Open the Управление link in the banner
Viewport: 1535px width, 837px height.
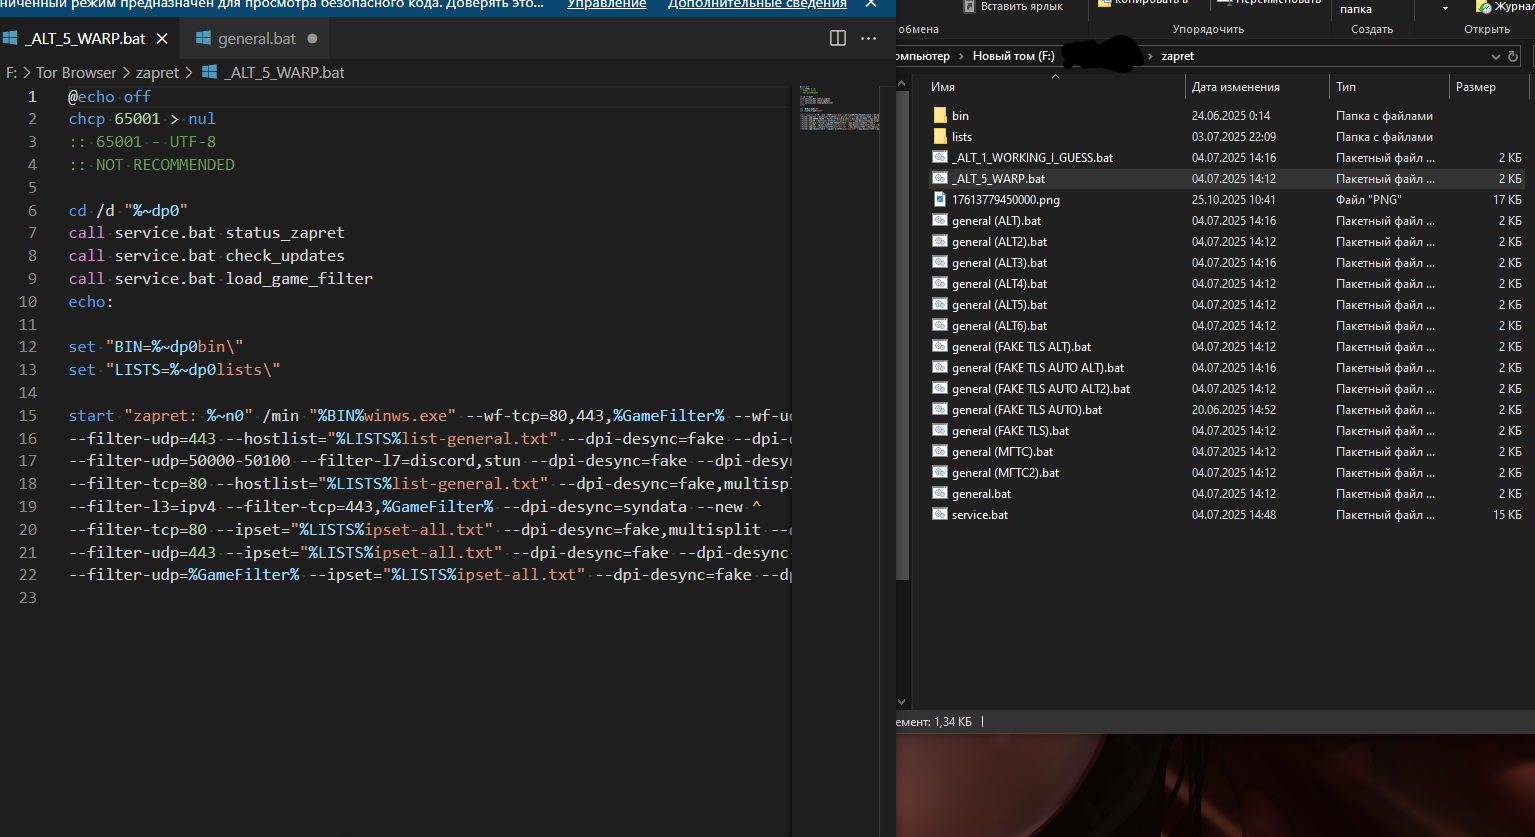(x=607, y=4)
